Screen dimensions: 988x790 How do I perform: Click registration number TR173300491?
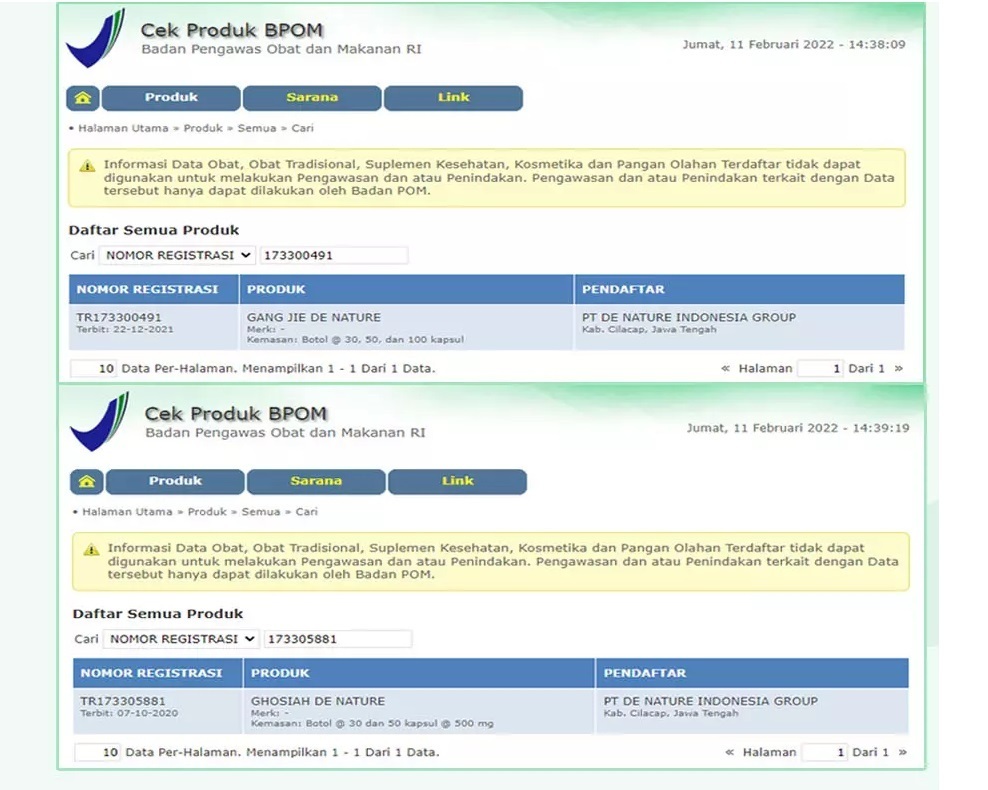coord(119,318)
